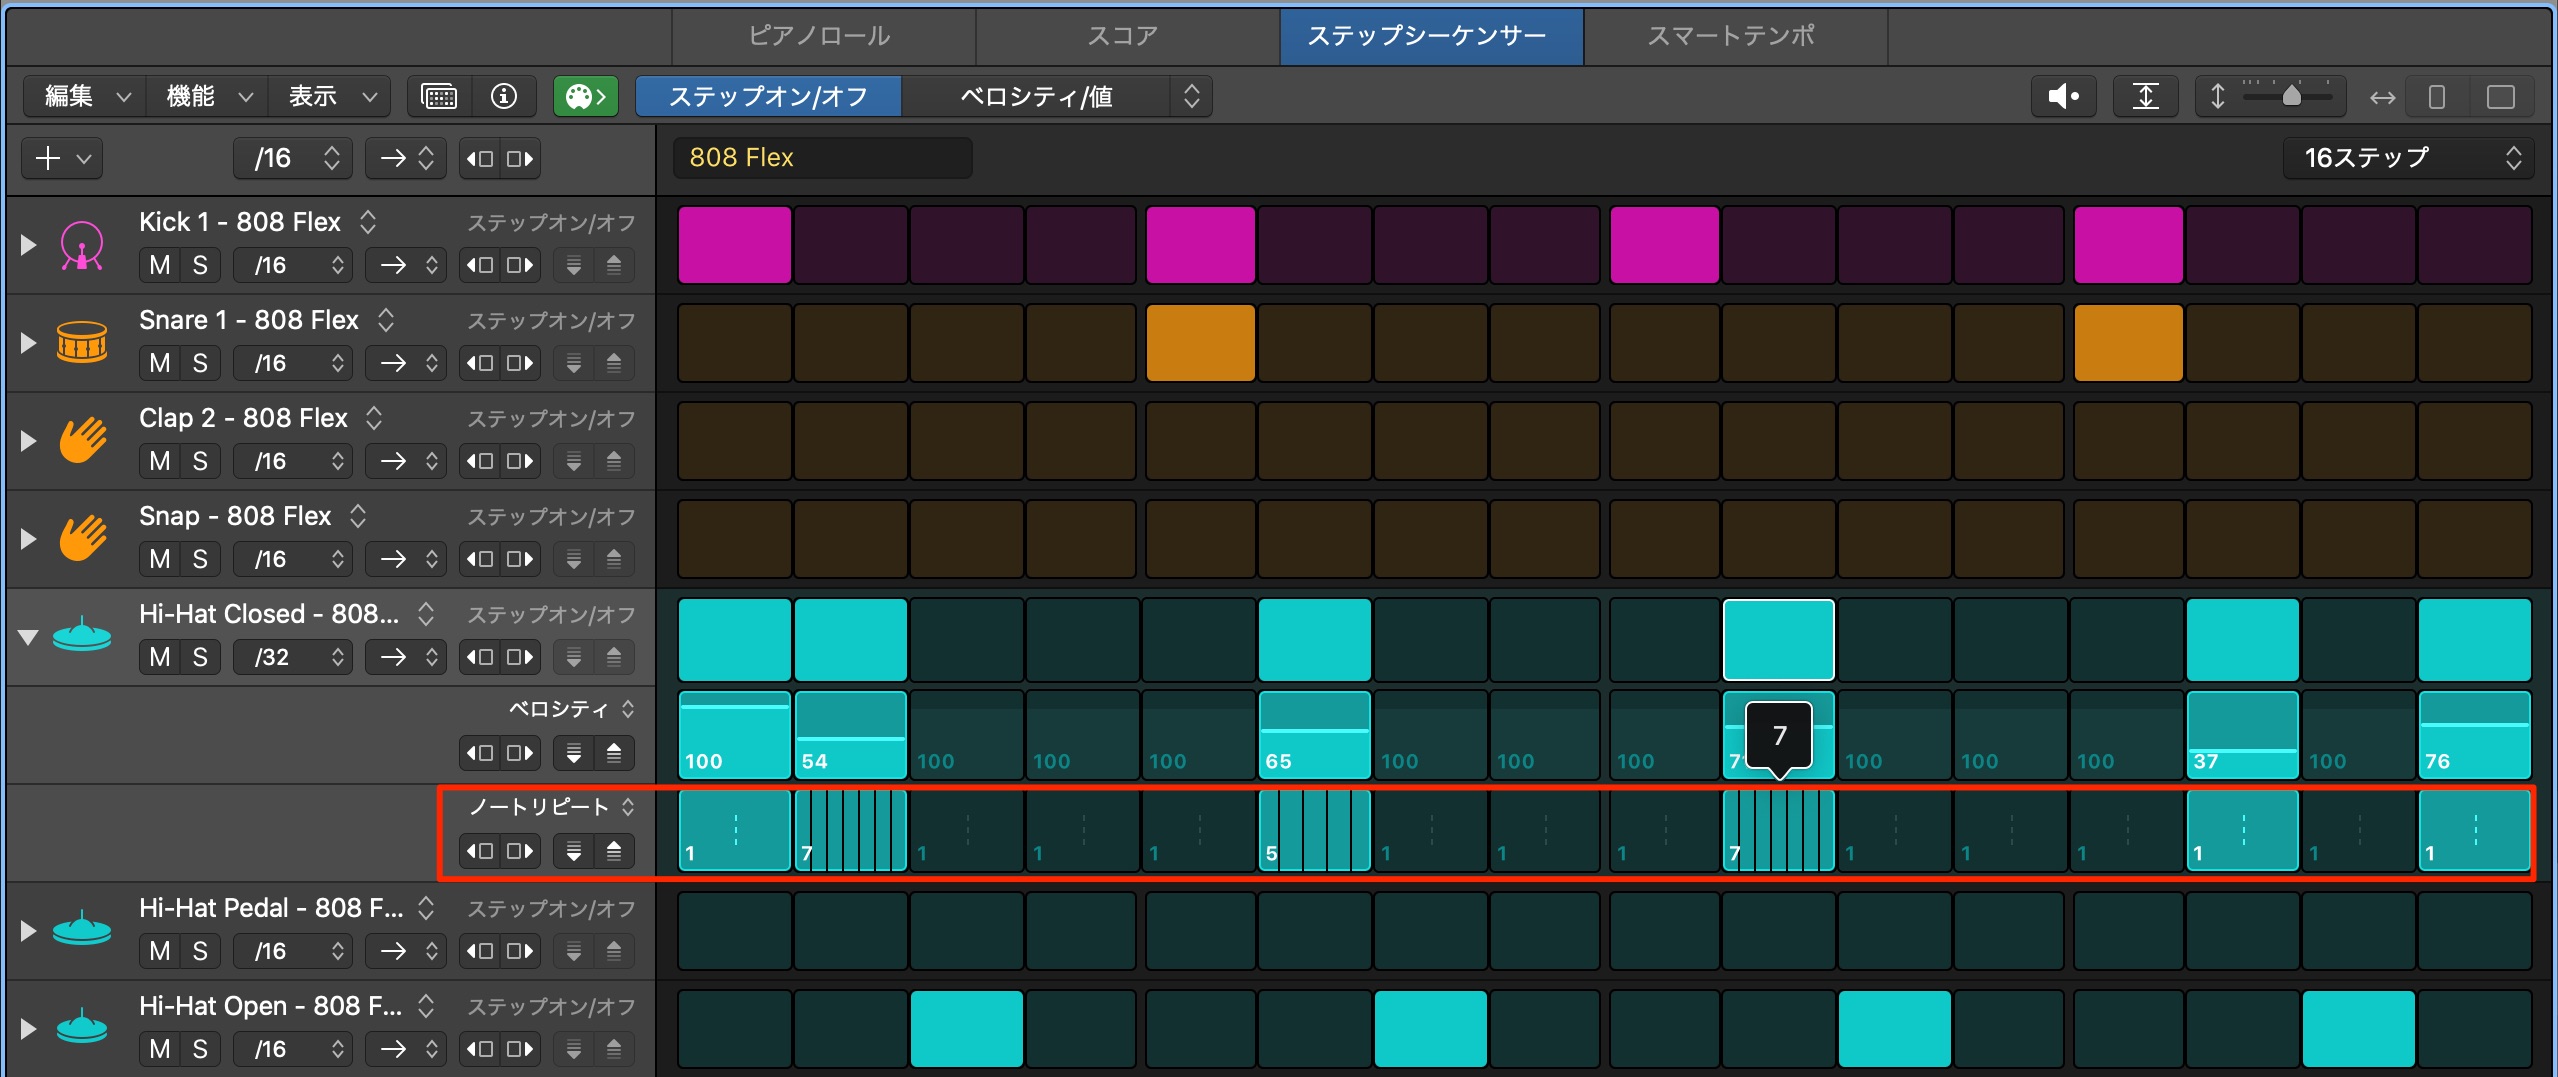Click the Kick 1 - 808 Flex row name
The height and width of the screenshot is (1077, 2558).
pos(240,222)
